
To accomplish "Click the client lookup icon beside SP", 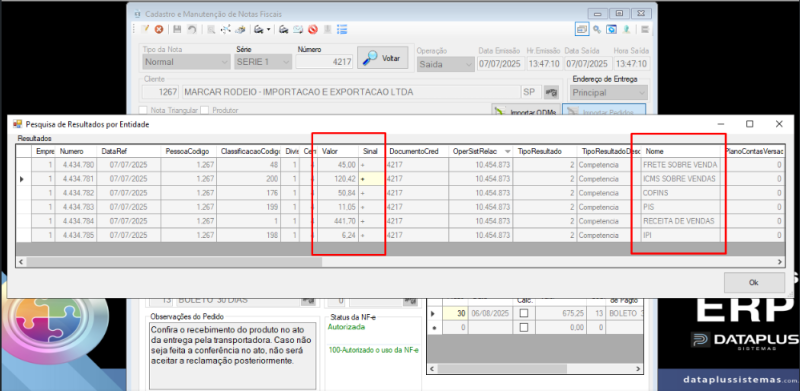I will point(551,92).
